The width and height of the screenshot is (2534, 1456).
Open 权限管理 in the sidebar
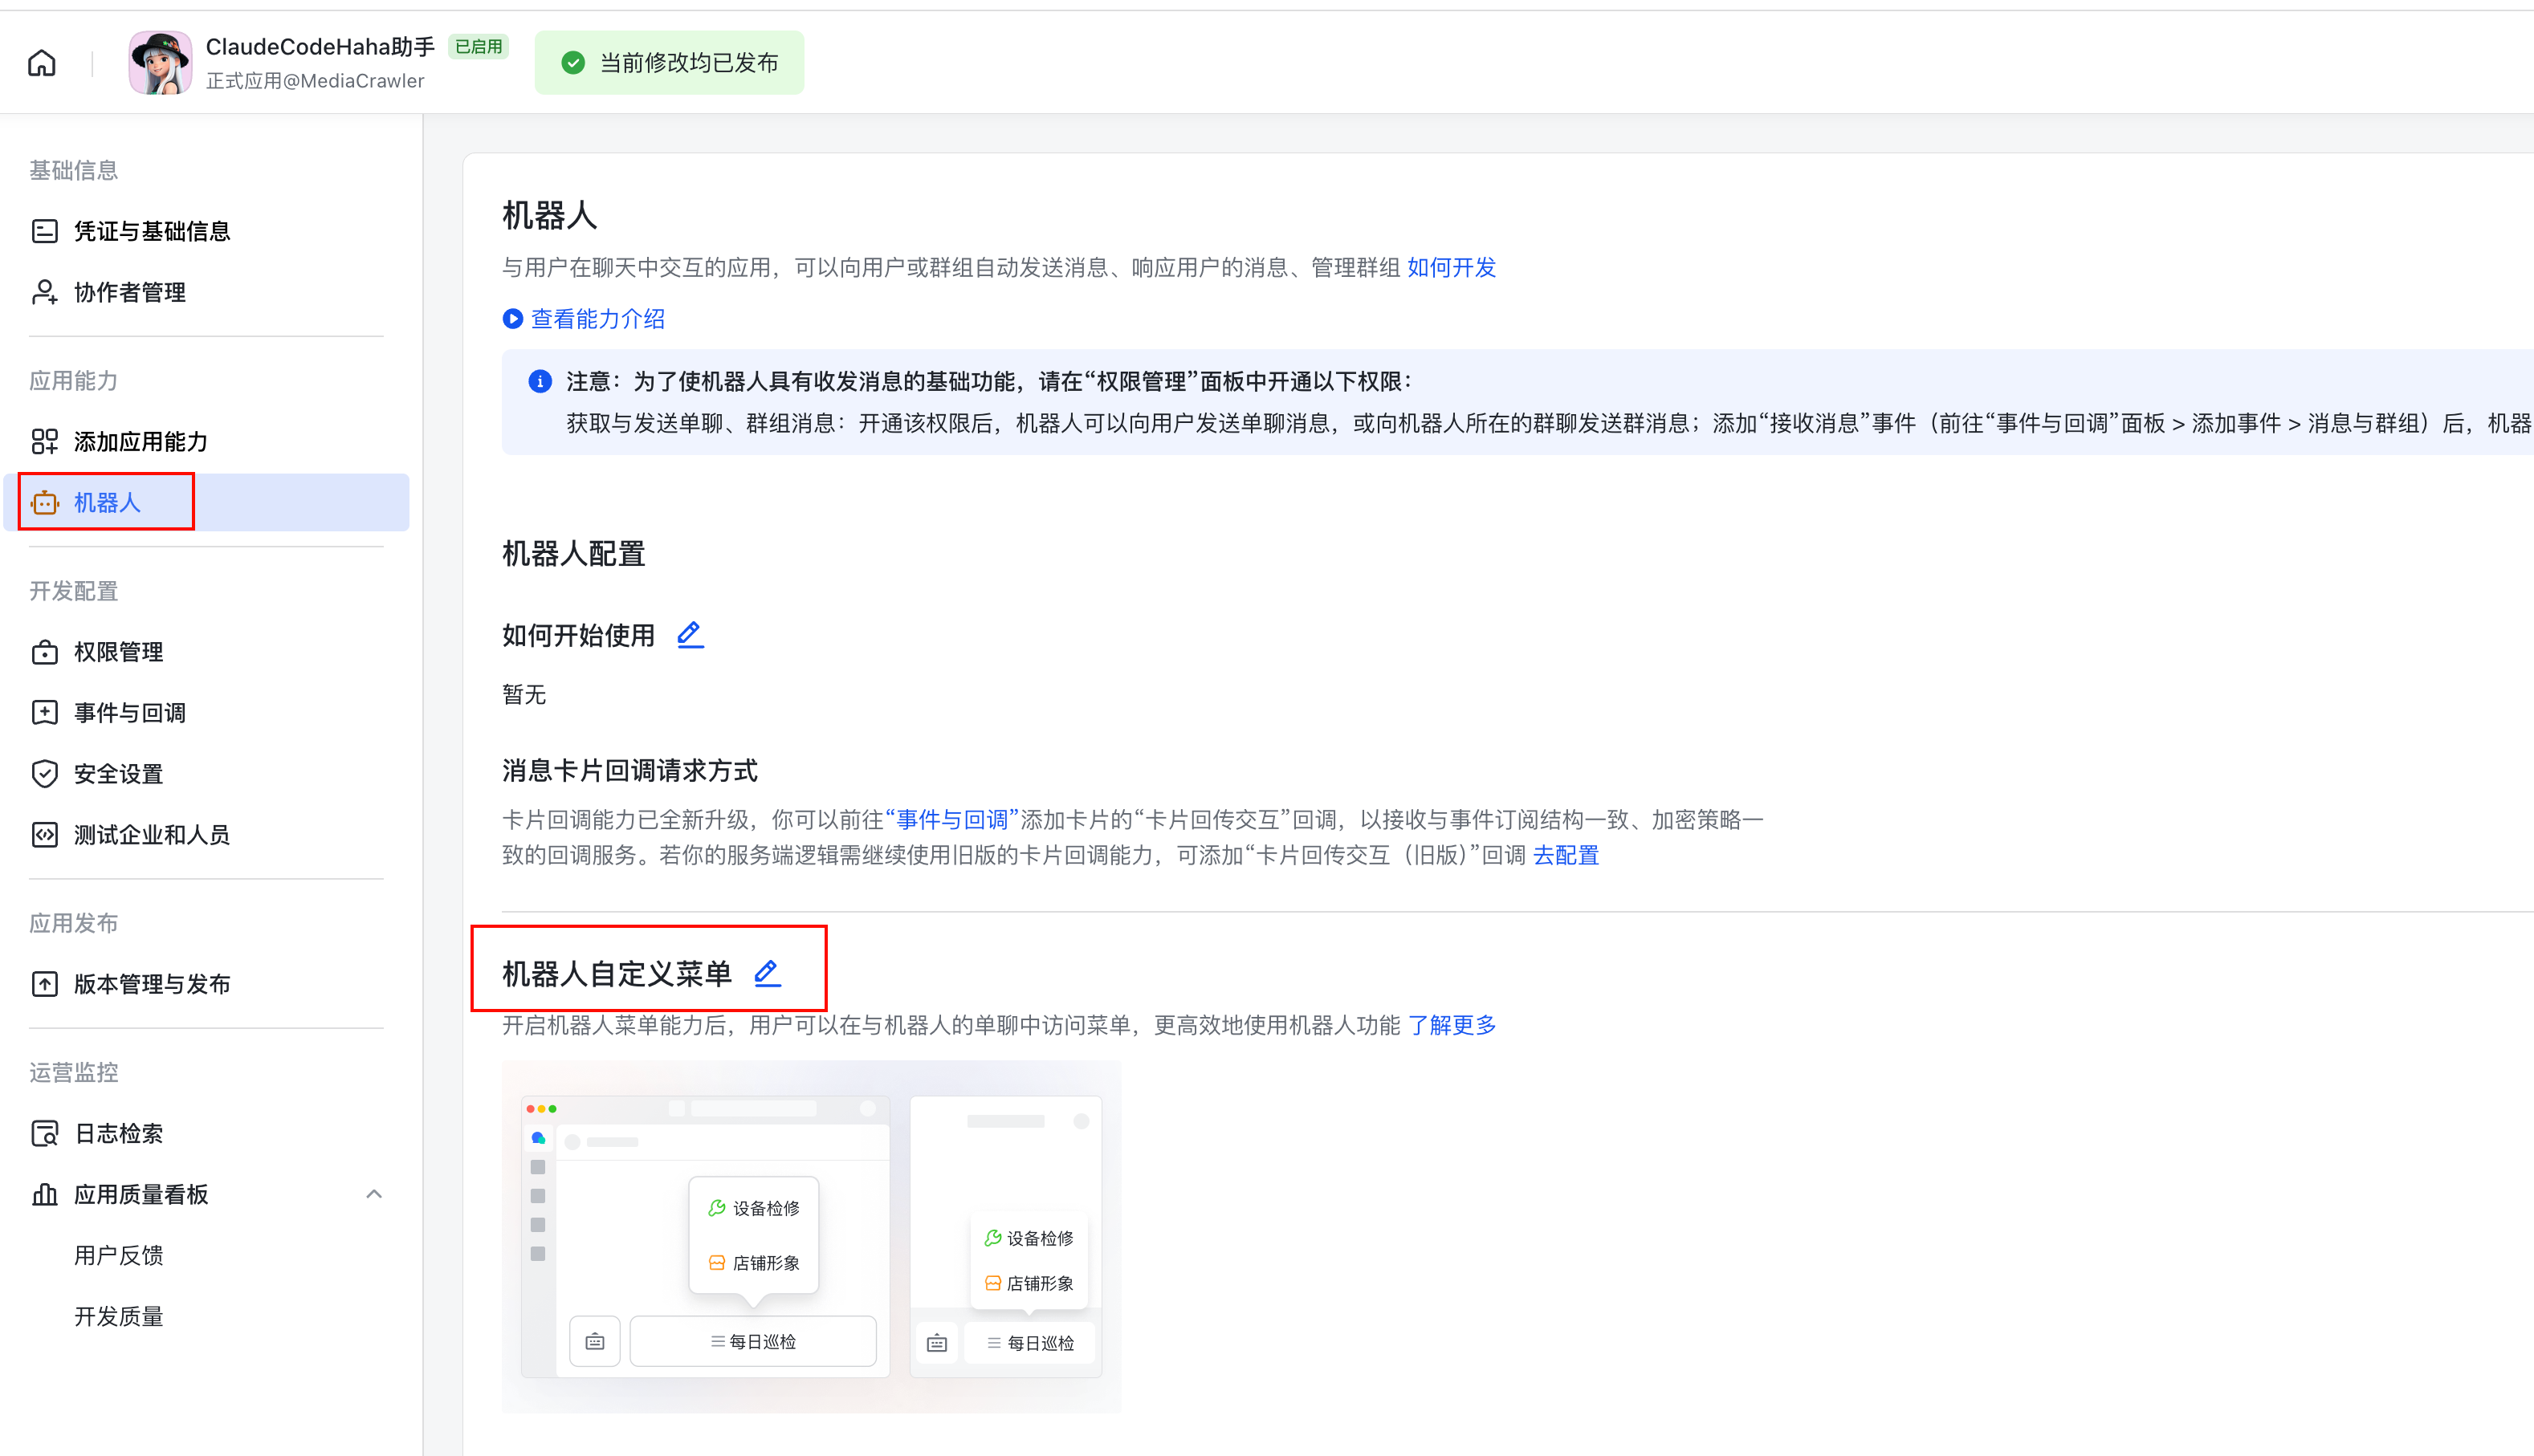coord(118,652)
